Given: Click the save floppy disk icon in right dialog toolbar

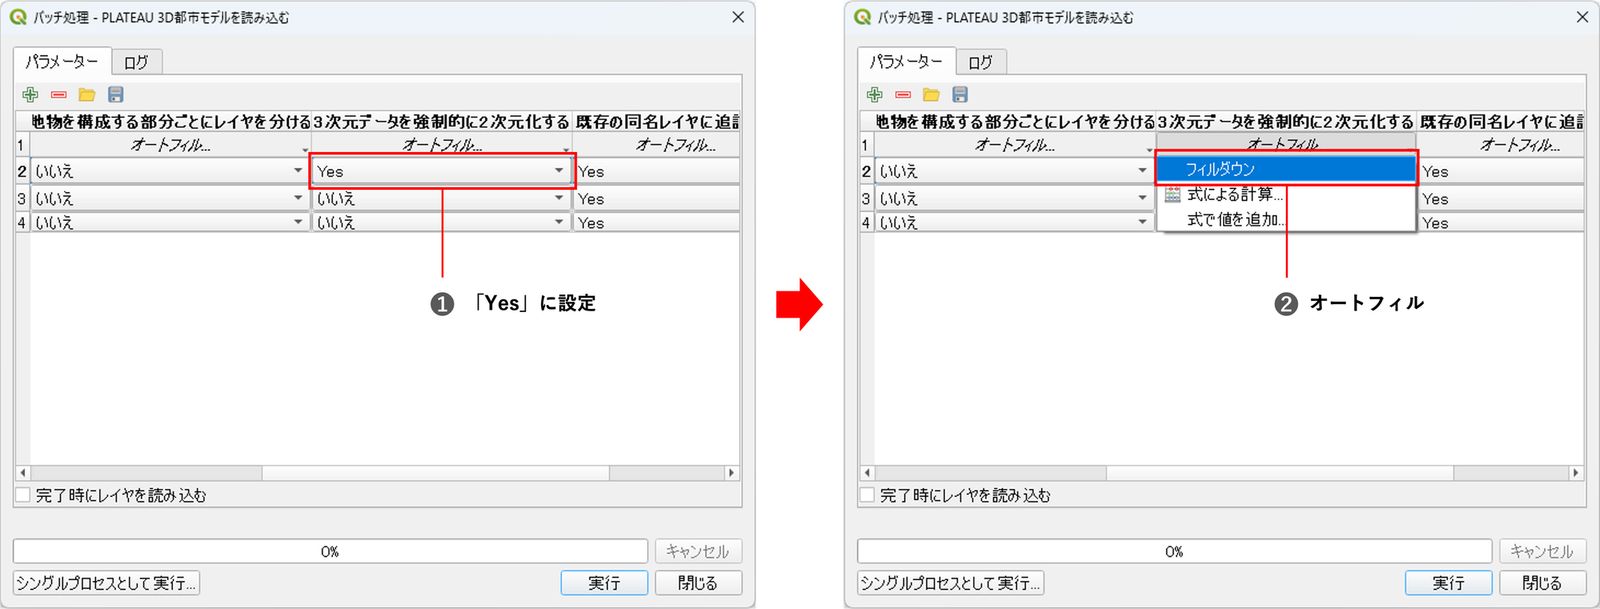Looking at the screenshot, I should coord(960,95).
